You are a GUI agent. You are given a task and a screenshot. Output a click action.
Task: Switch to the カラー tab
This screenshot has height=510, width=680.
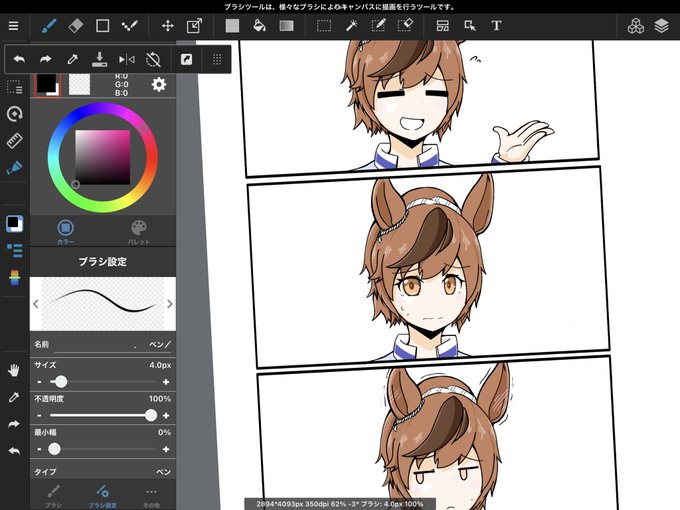[65, 232]
